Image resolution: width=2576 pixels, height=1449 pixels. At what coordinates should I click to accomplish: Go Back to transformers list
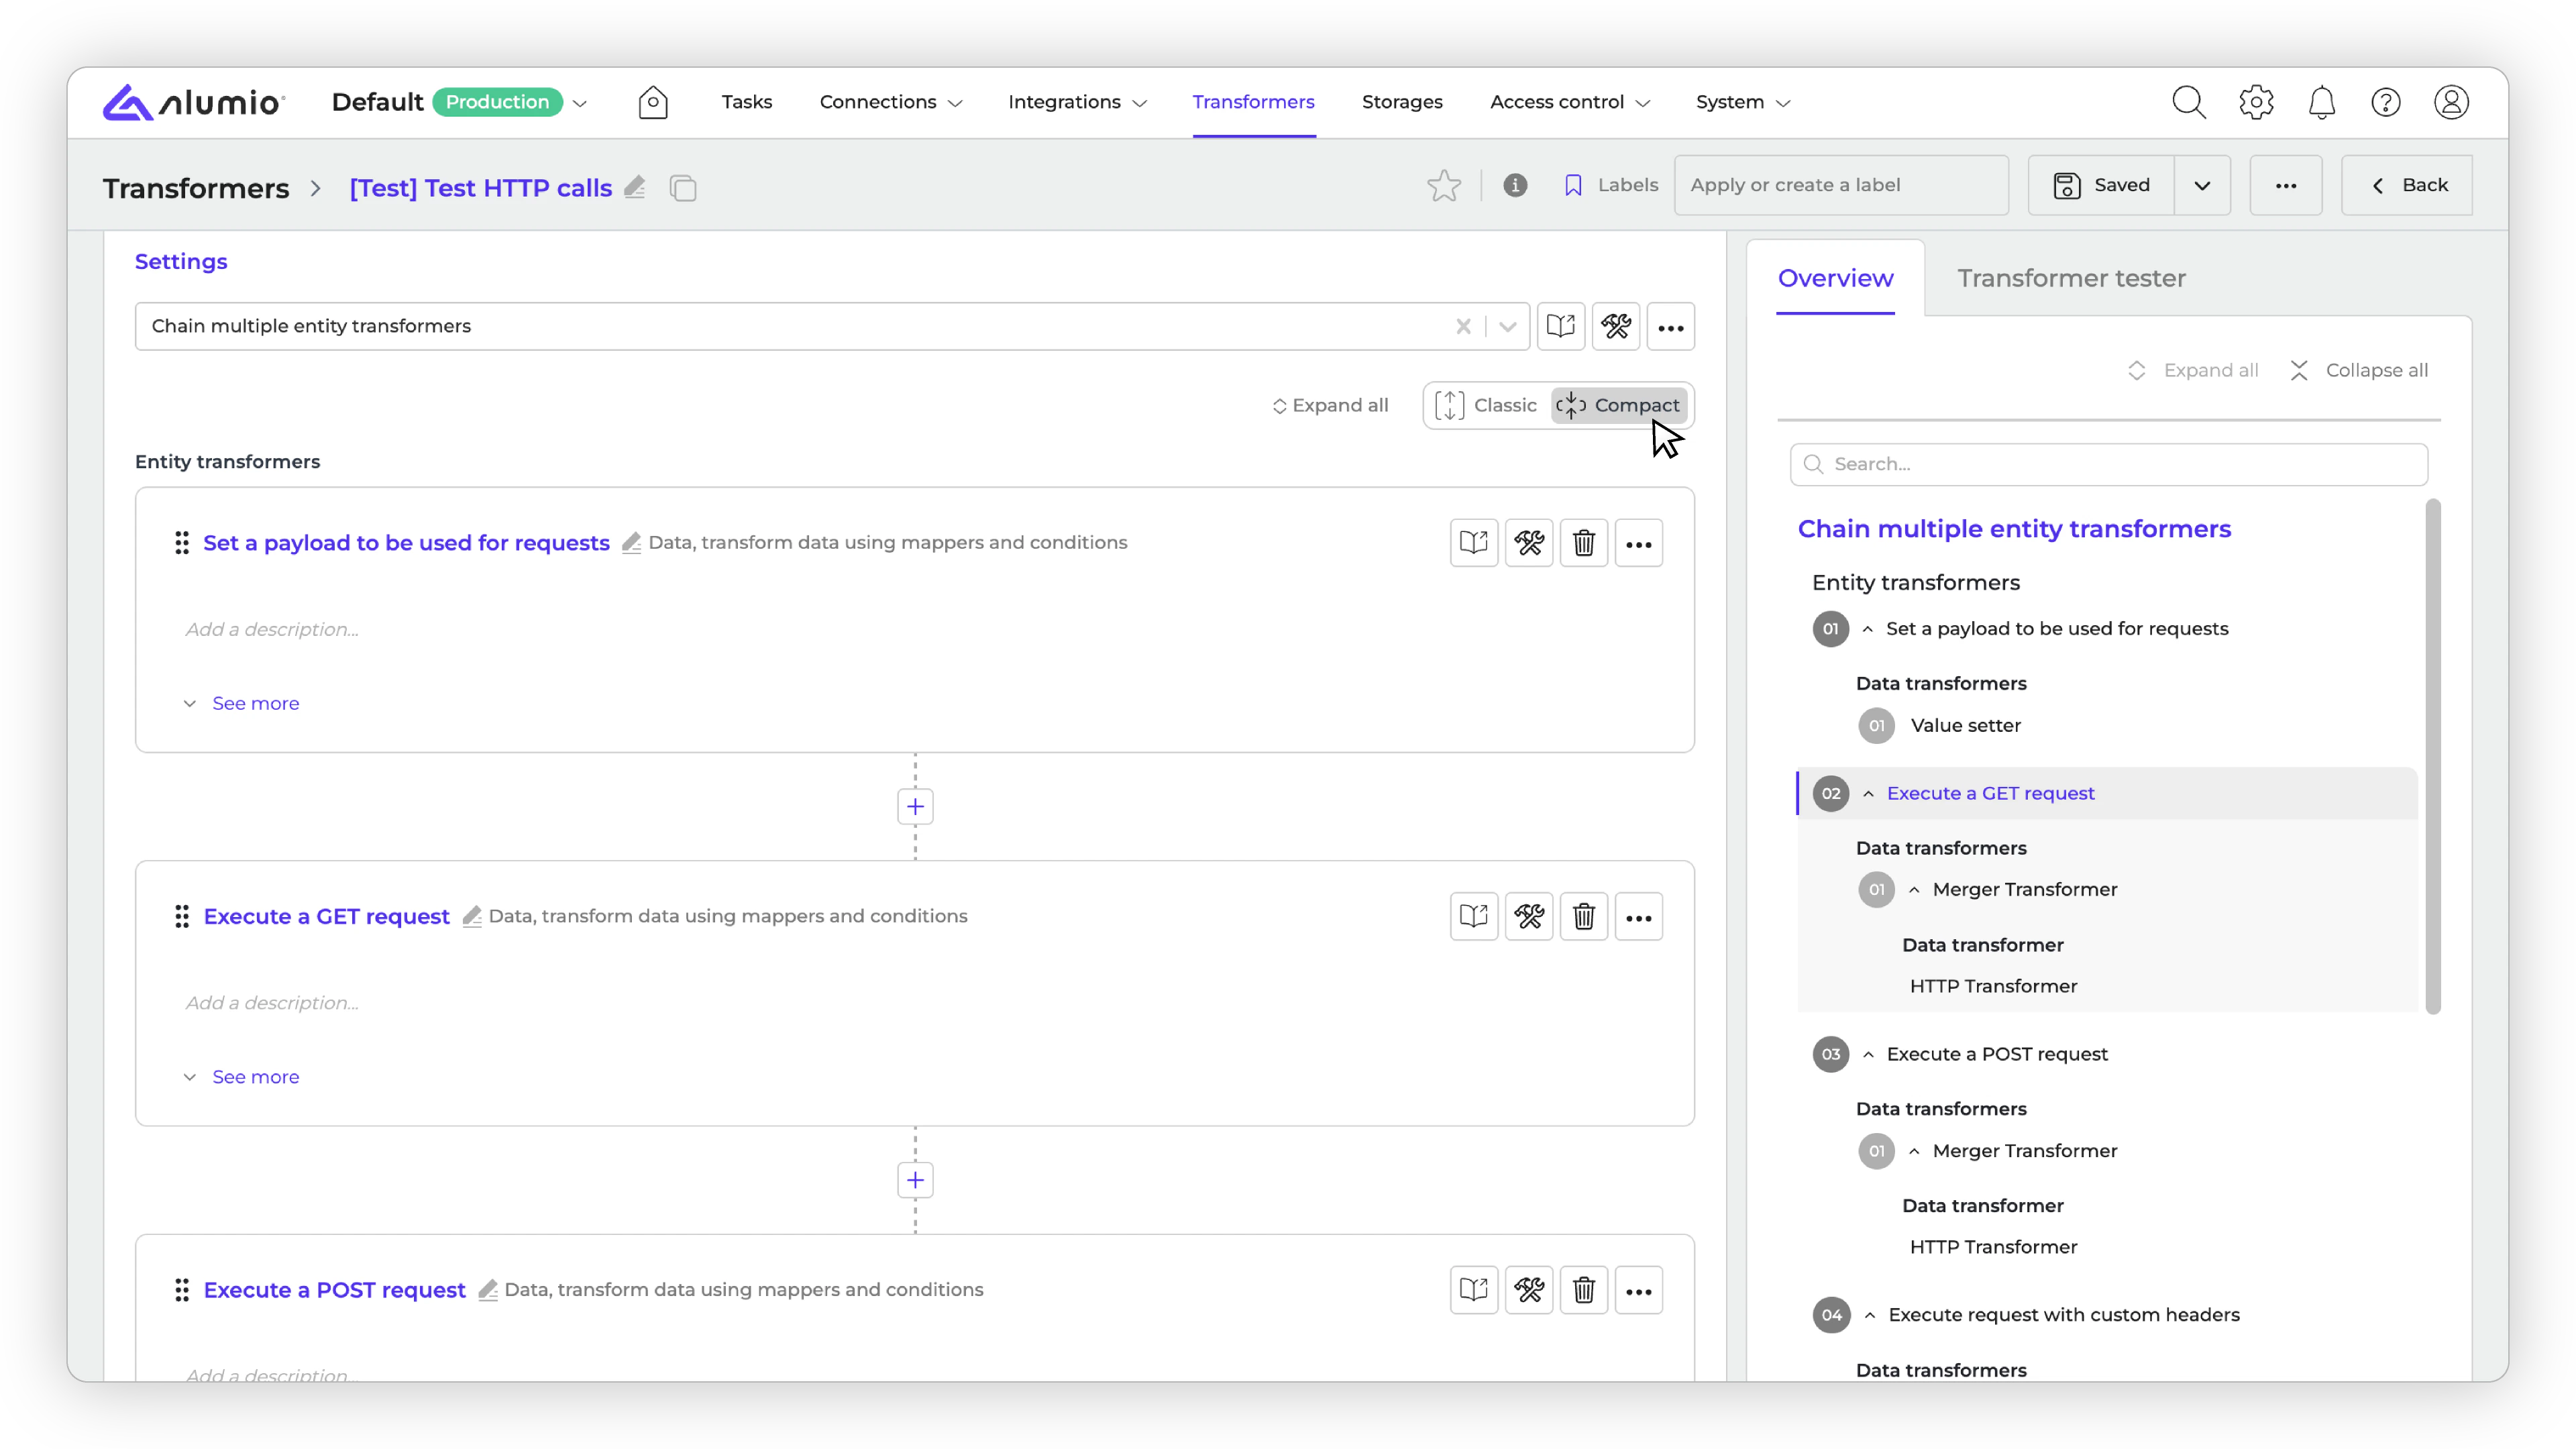tap(2407, 185)
